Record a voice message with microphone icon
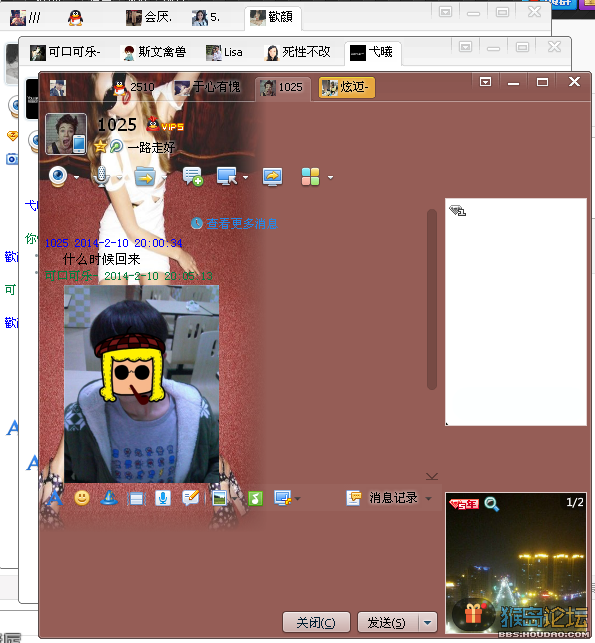595x643 pixels. point(163,498)
